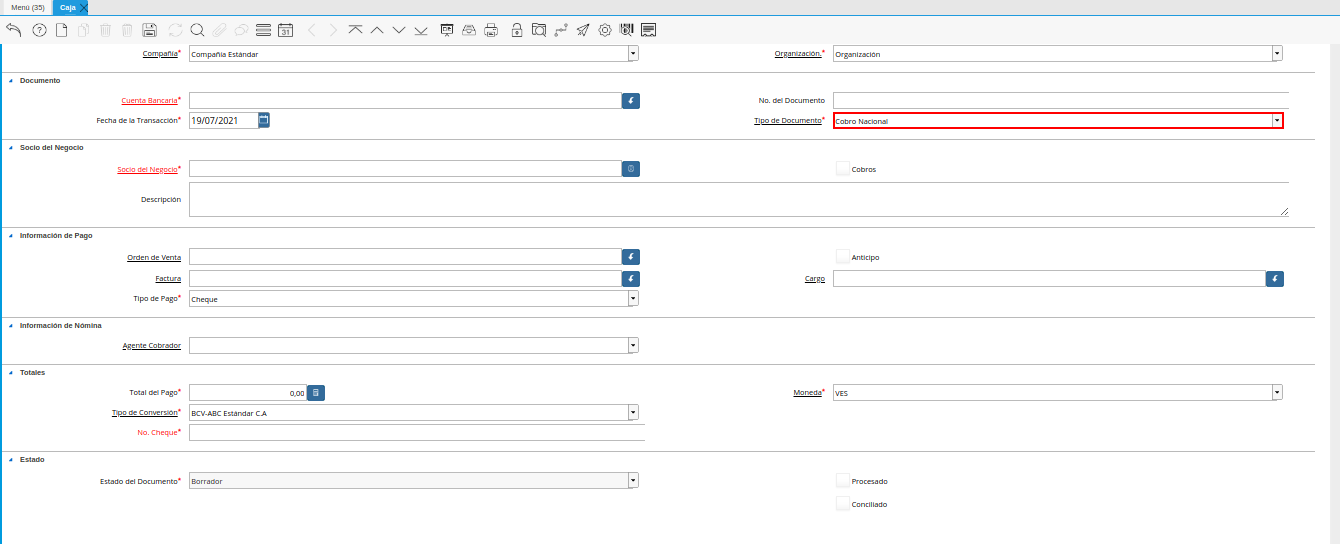Image resolution: width=1340 pixels, height=544 pixels.
Task: Collapse the Estado section
Action: pos(11,459)
